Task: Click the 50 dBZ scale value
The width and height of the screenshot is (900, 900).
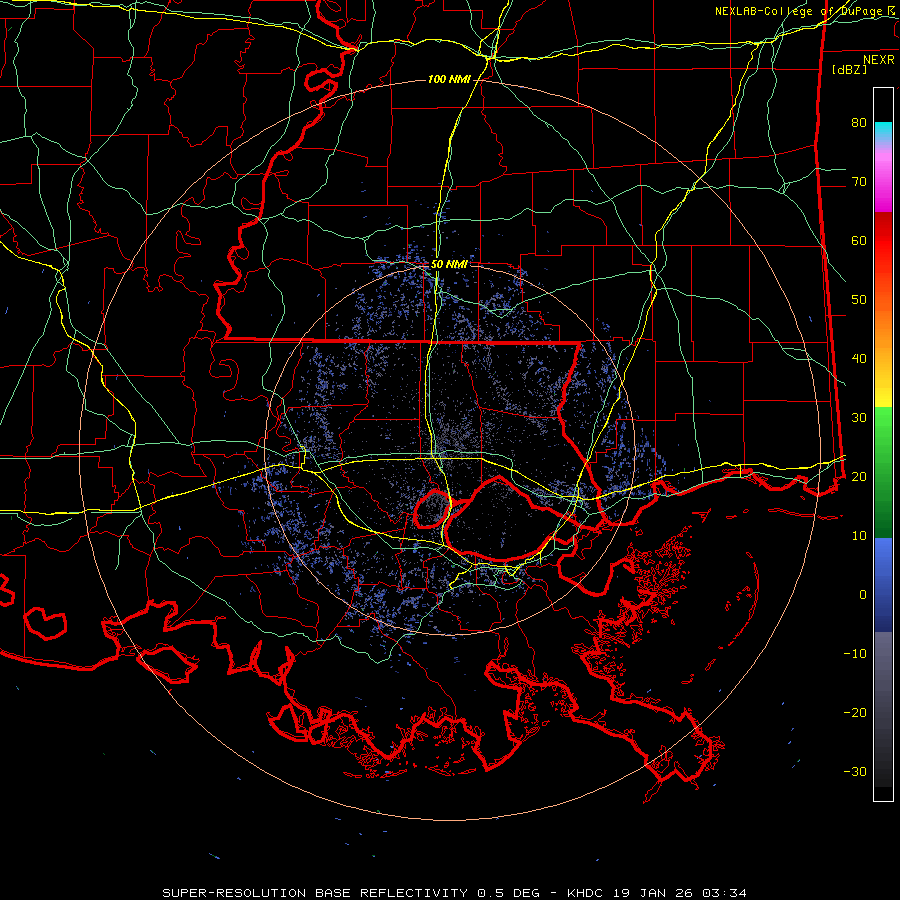Action: click(x=859, y=300)
